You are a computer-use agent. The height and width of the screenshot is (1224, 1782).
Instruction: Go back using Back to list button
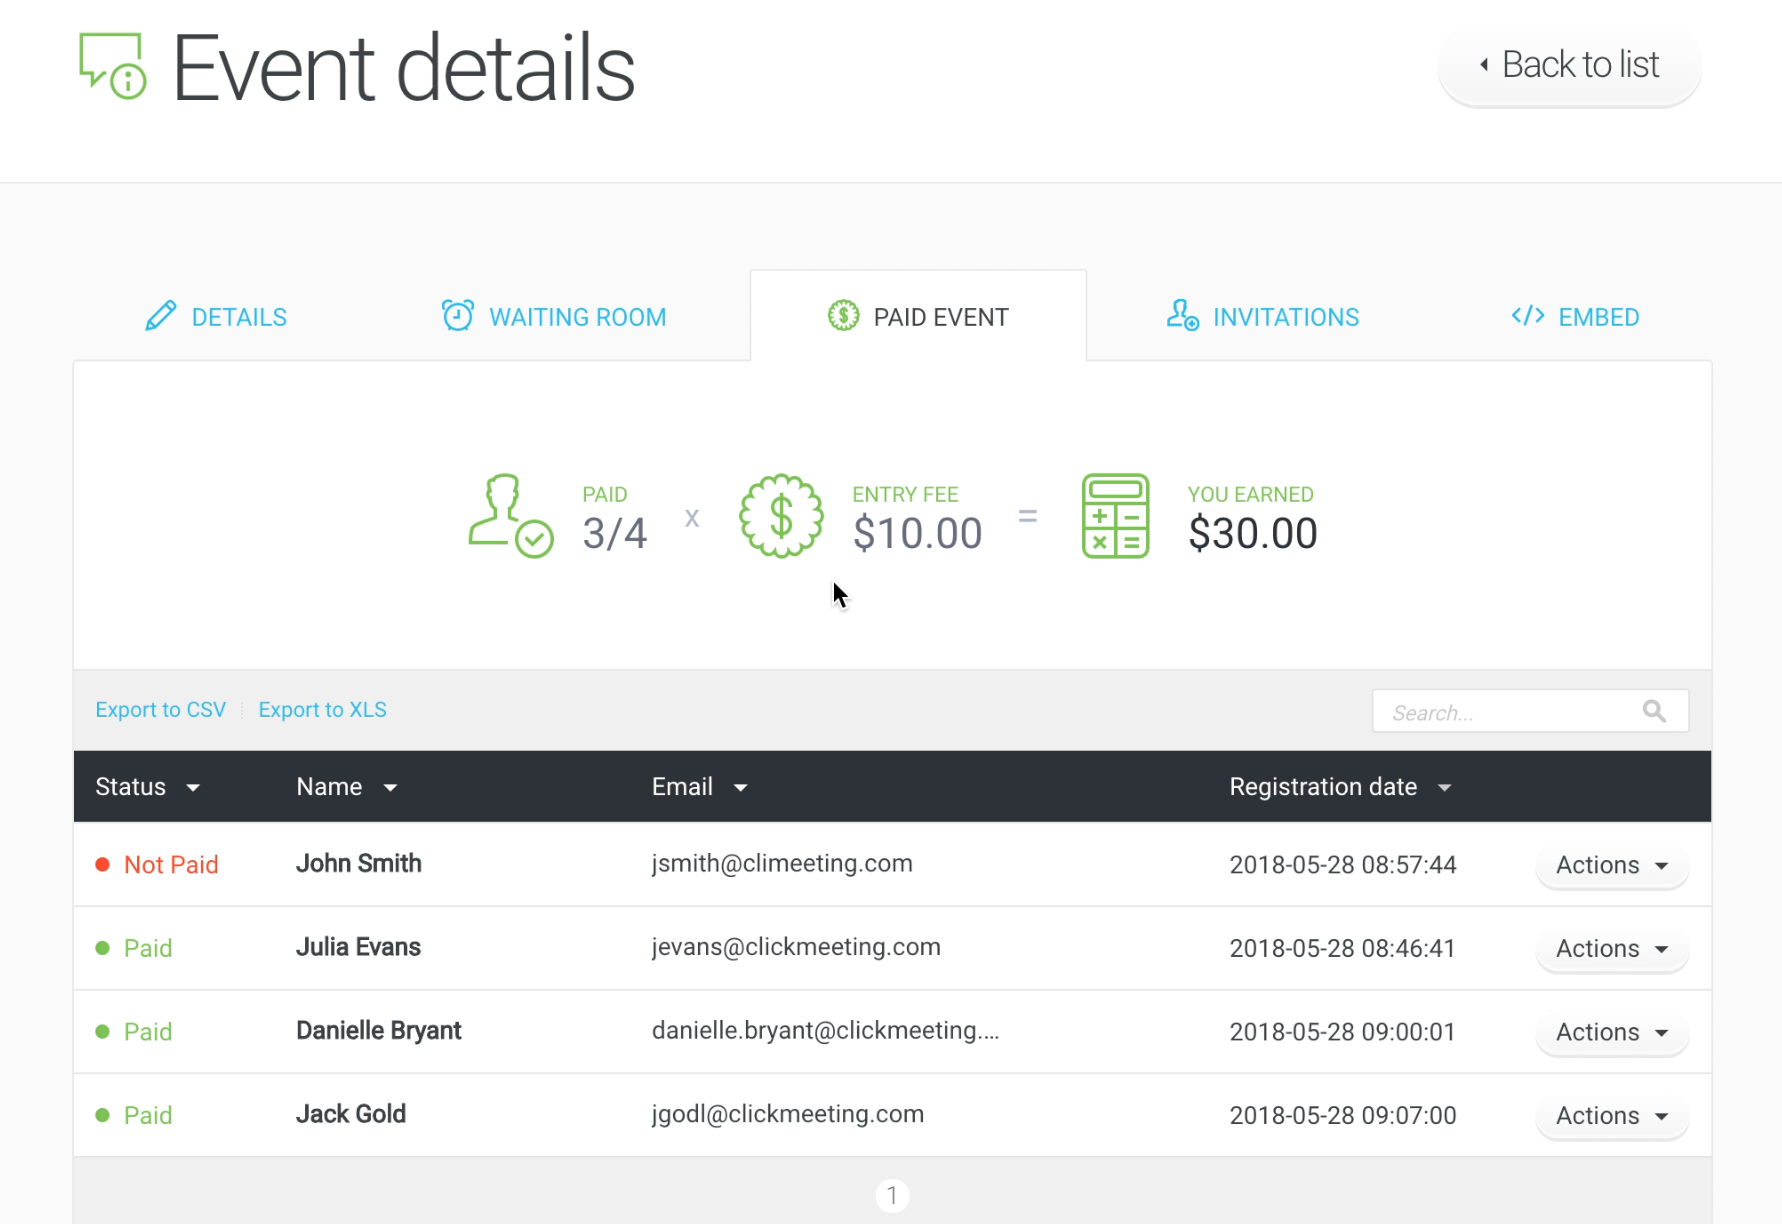pyautogui.click(x=1569, y=65)
